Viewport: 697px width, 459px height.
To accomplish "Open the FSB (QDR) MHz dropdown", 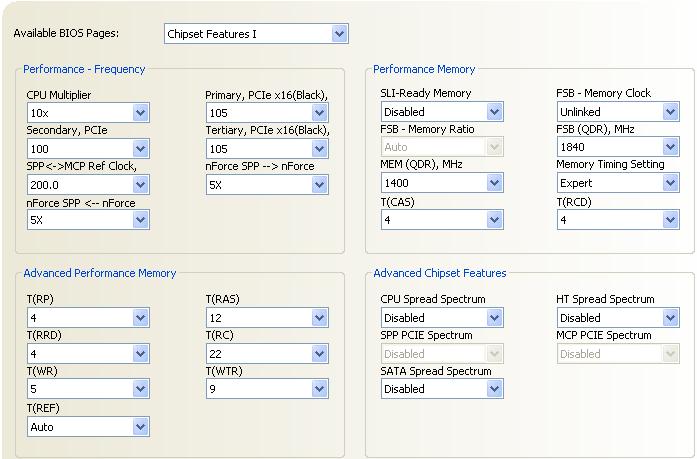I will click(618, 147).
